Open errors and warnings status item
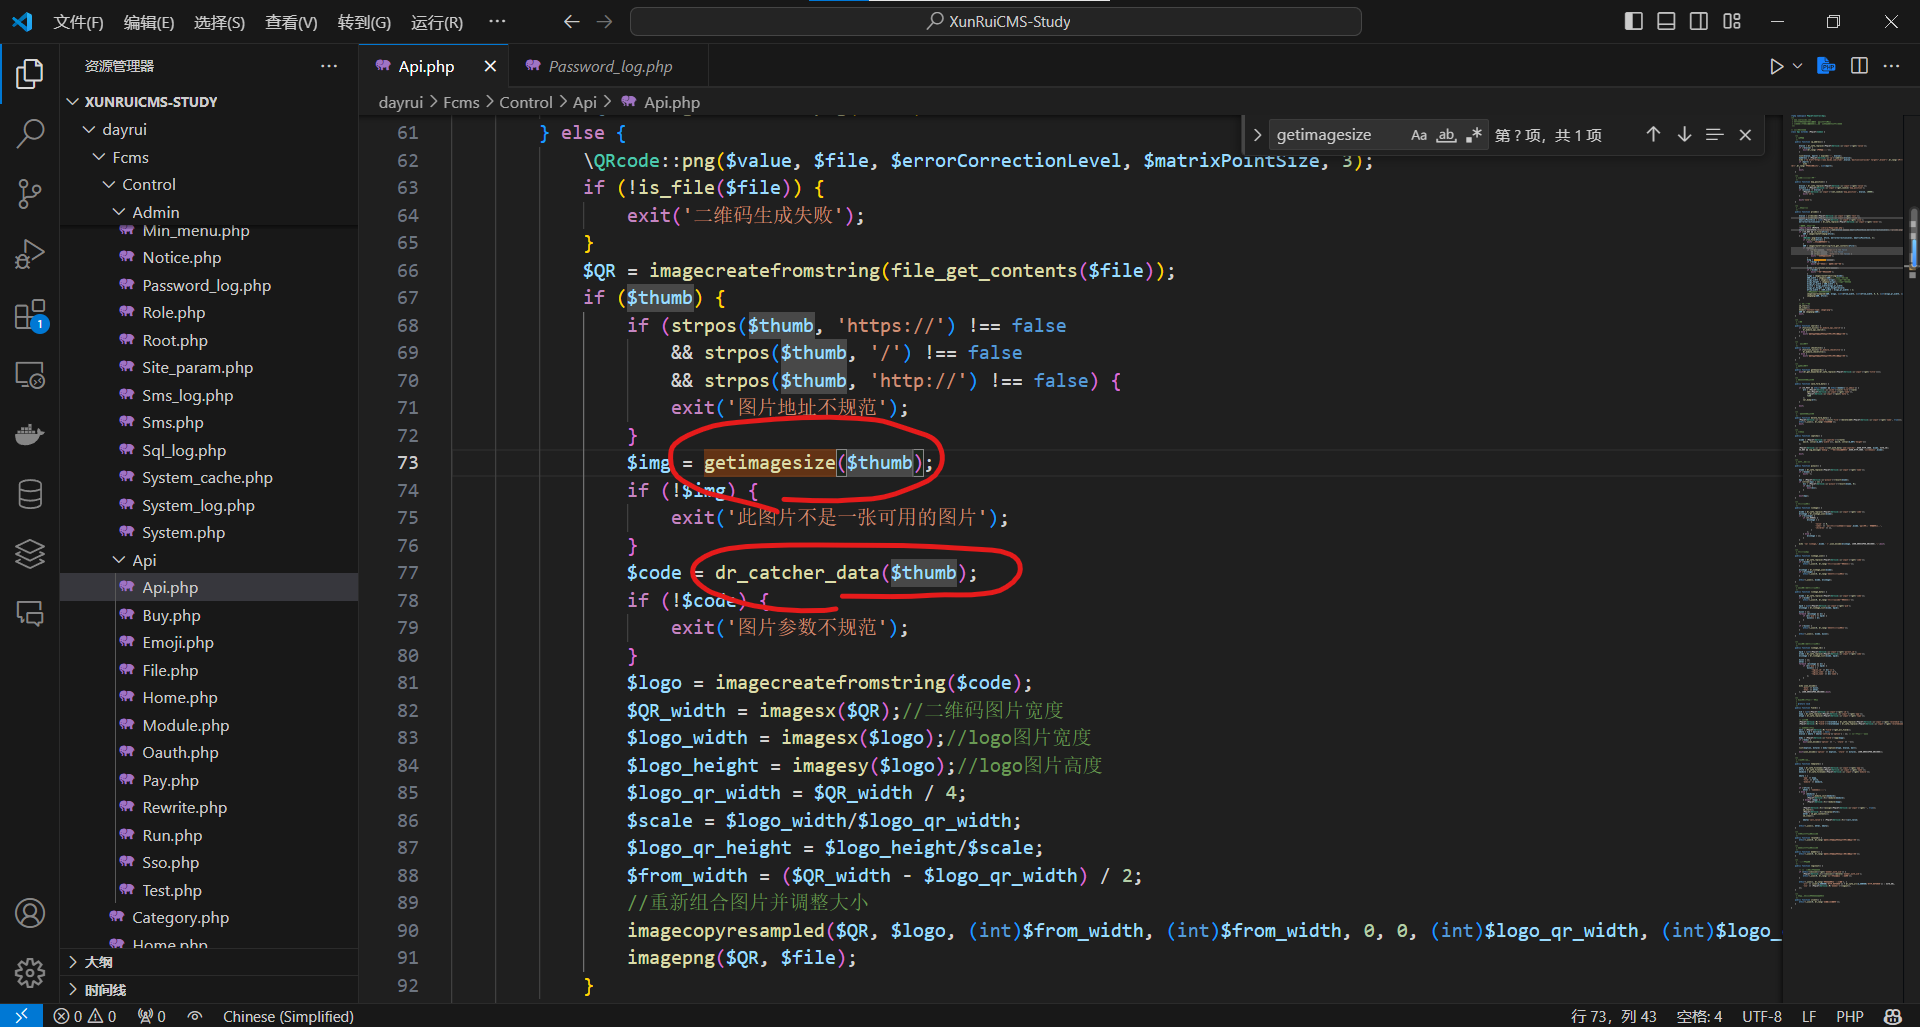Image resolution: width=1920 pixels, height=1027 pixels. point(85,1016)
